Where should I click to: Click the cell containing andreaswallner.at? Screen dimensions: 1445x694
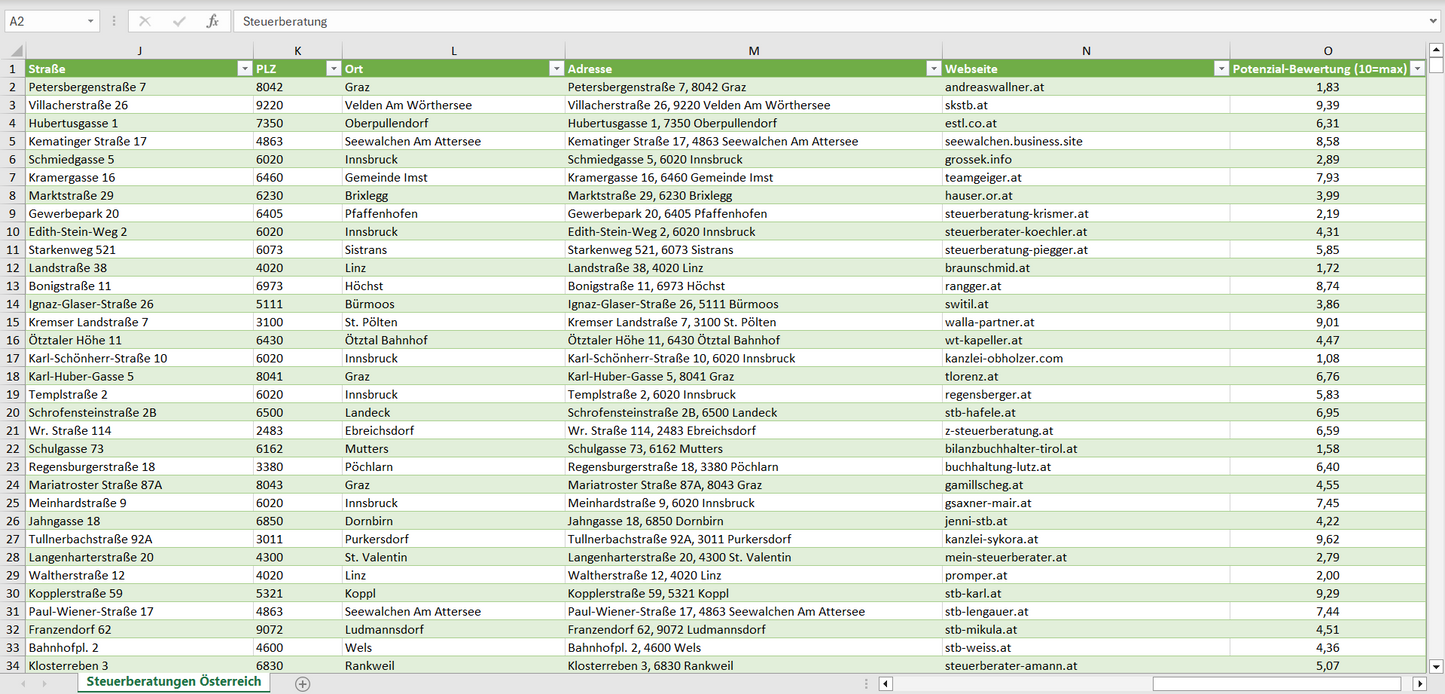[994, 87]
